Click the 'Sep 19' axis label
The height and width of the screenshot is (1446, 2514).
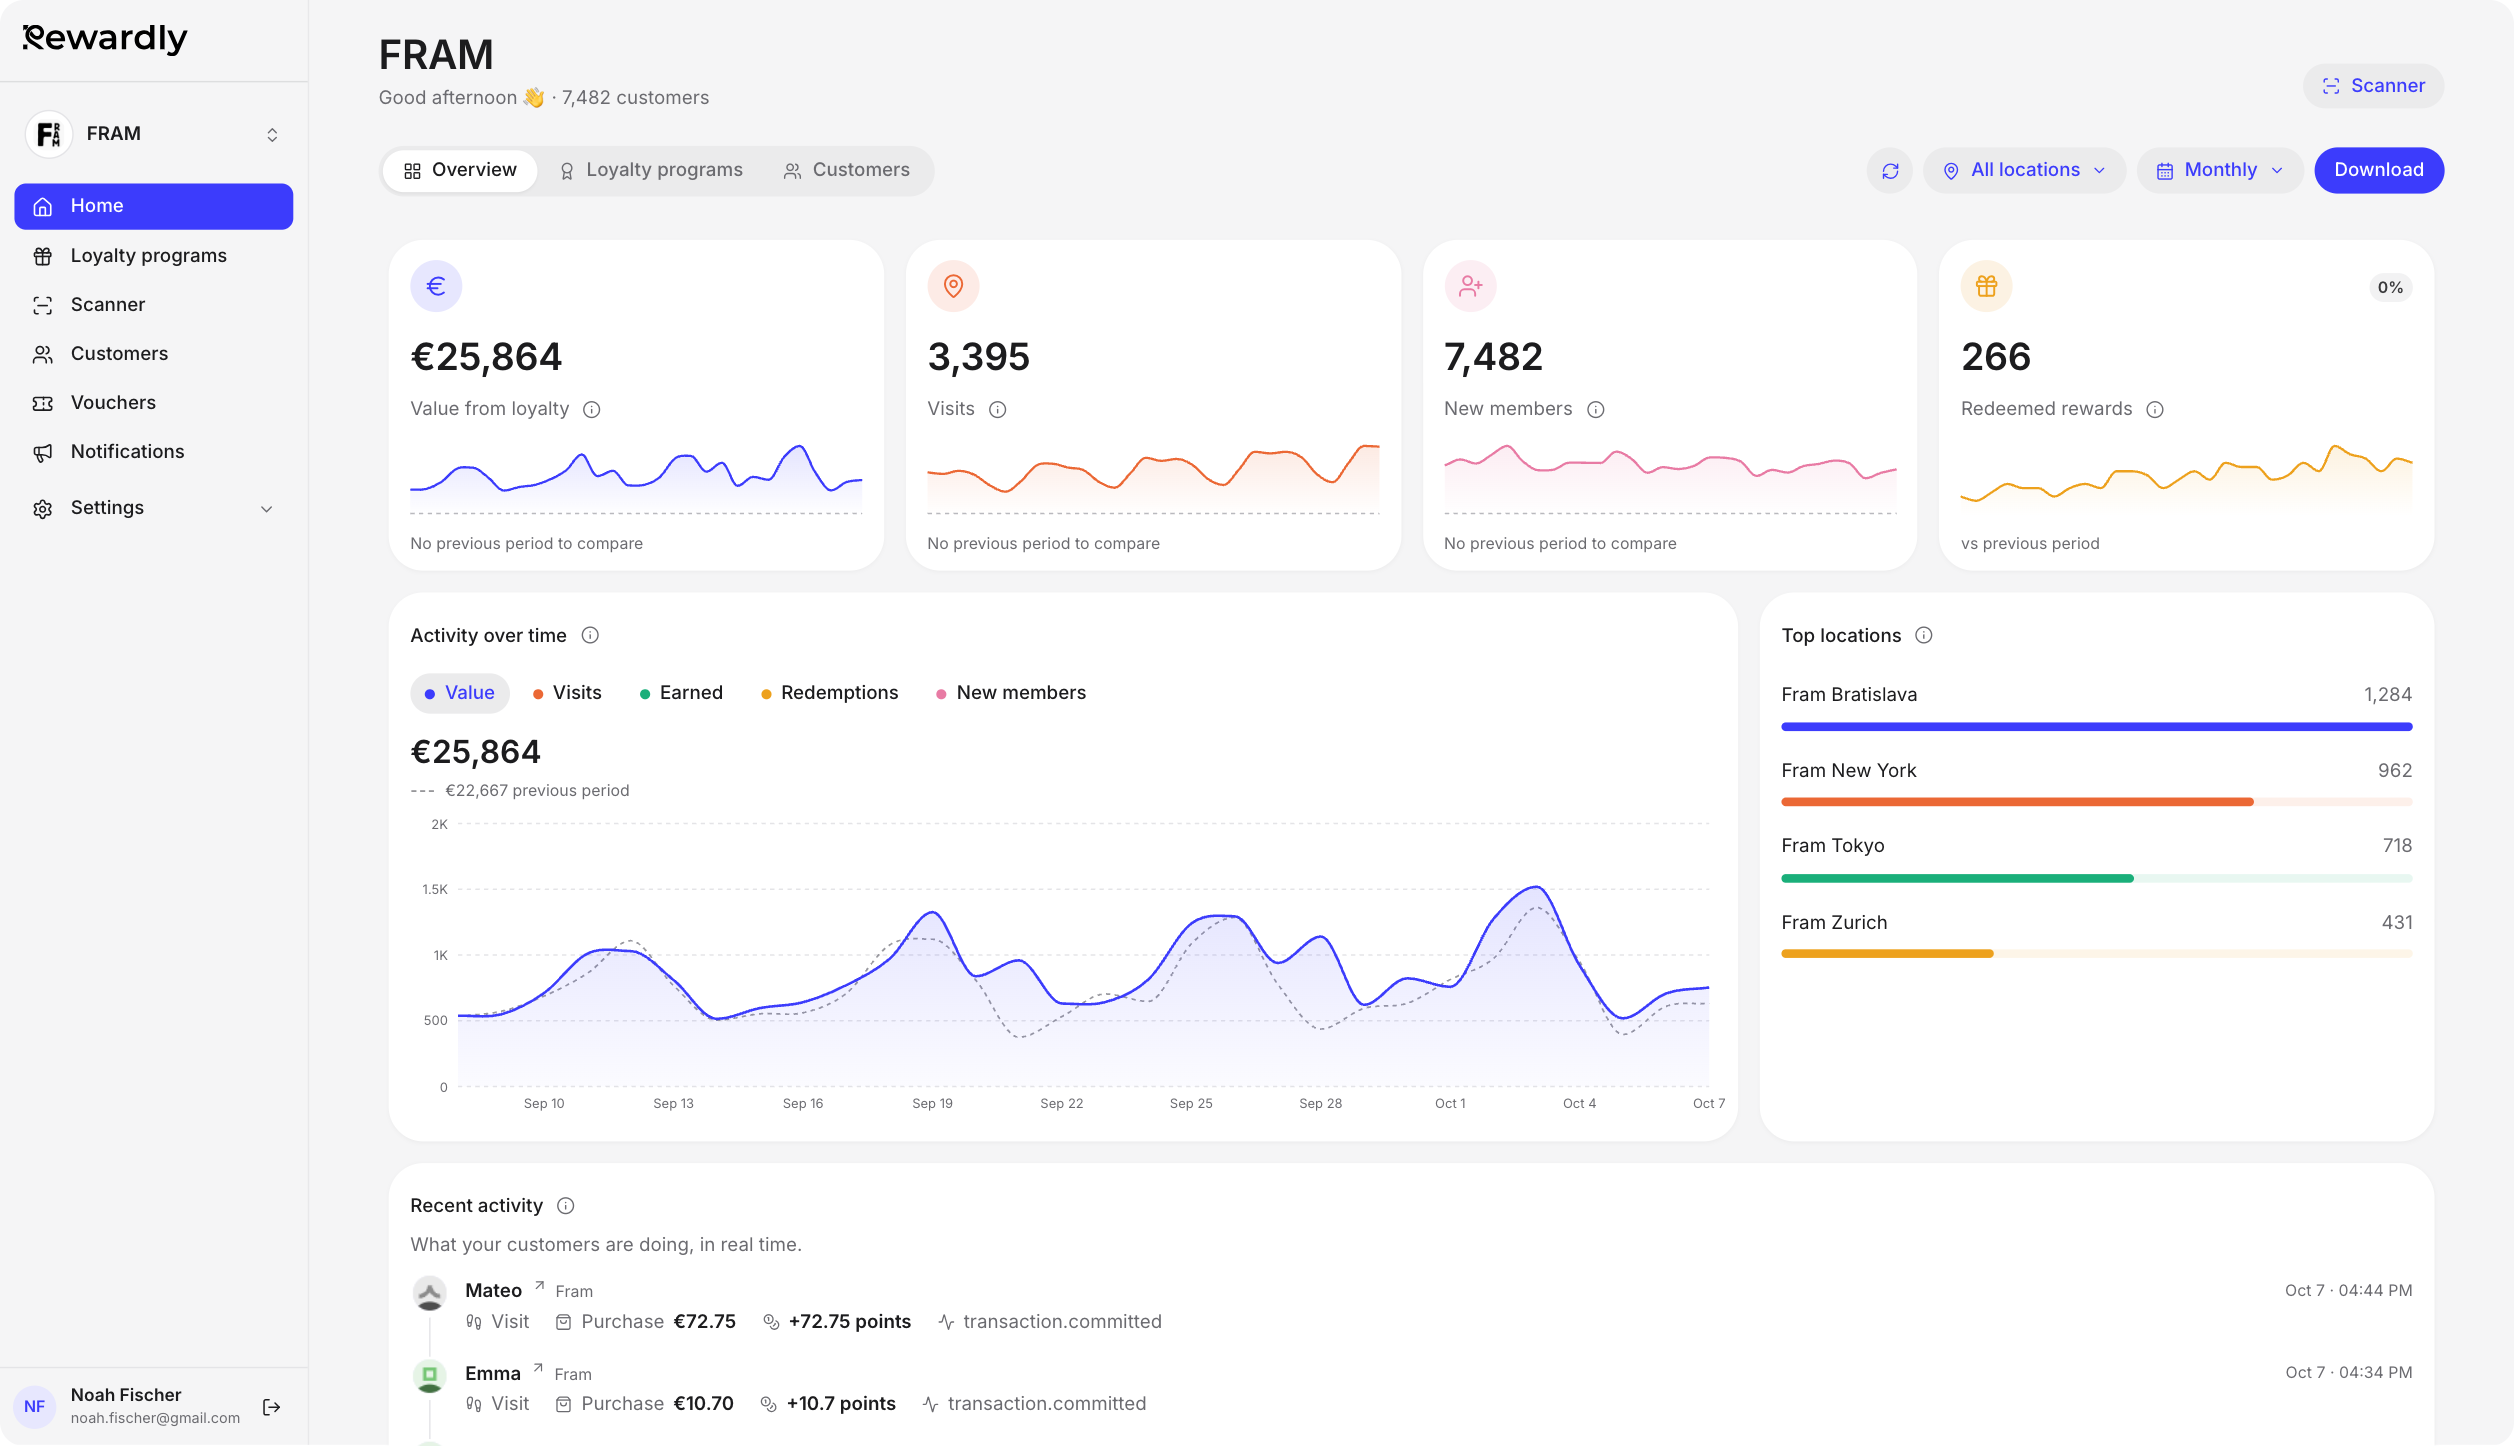pos(932,1104)
